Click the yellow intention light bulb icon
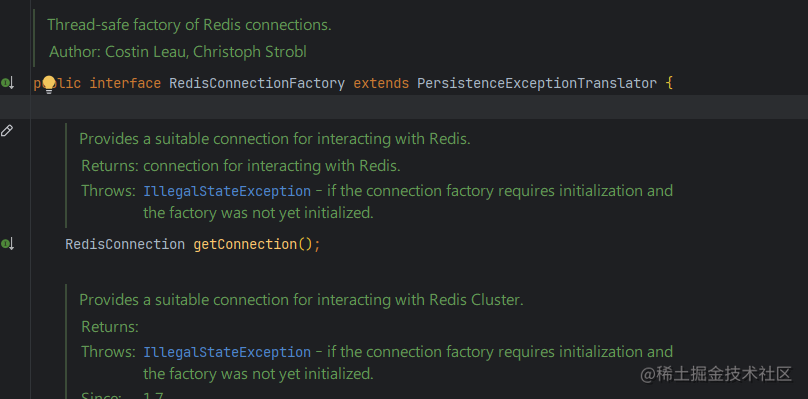This screenshot has width=808, height=399. pyautogui.click(x=48, y=84)
